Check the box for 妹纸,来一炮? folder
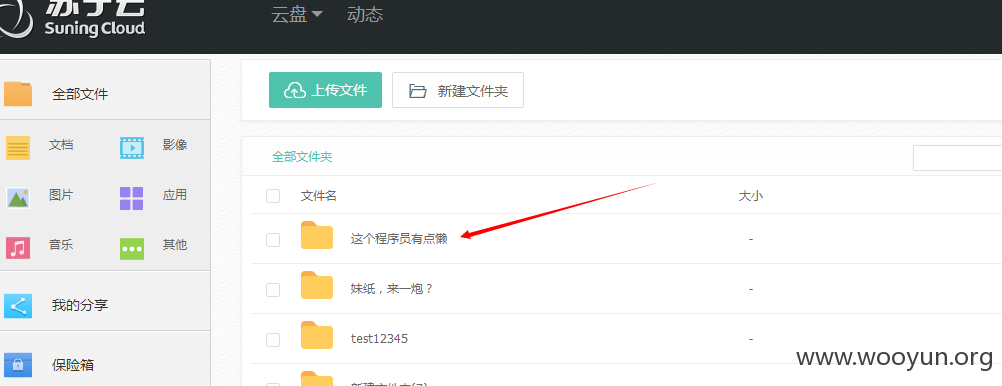 [273, 290]
